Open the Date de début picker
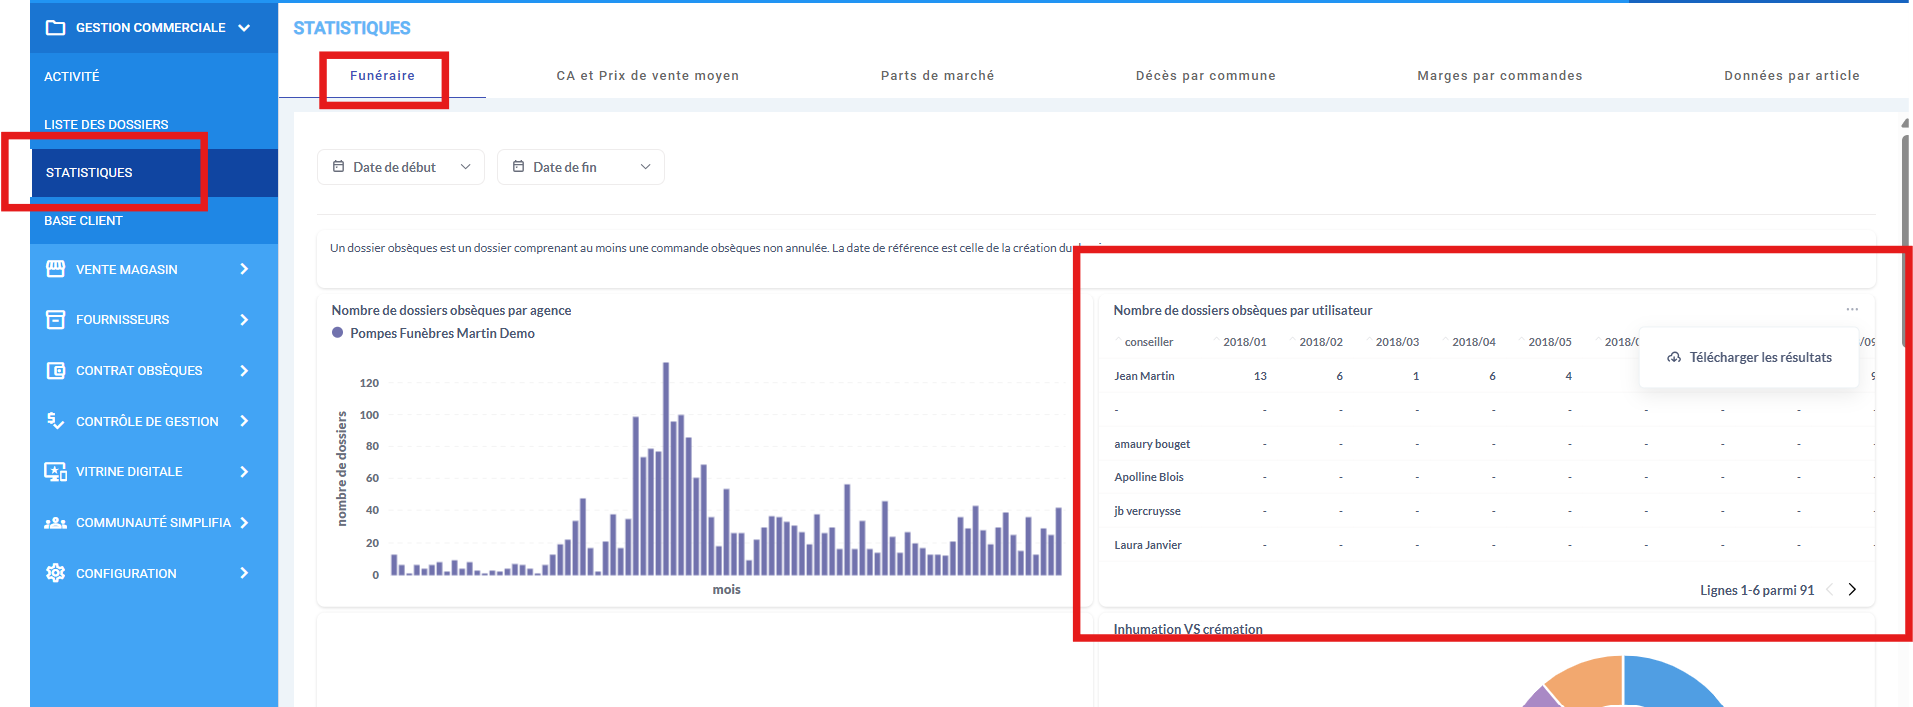 click(401, 167)
